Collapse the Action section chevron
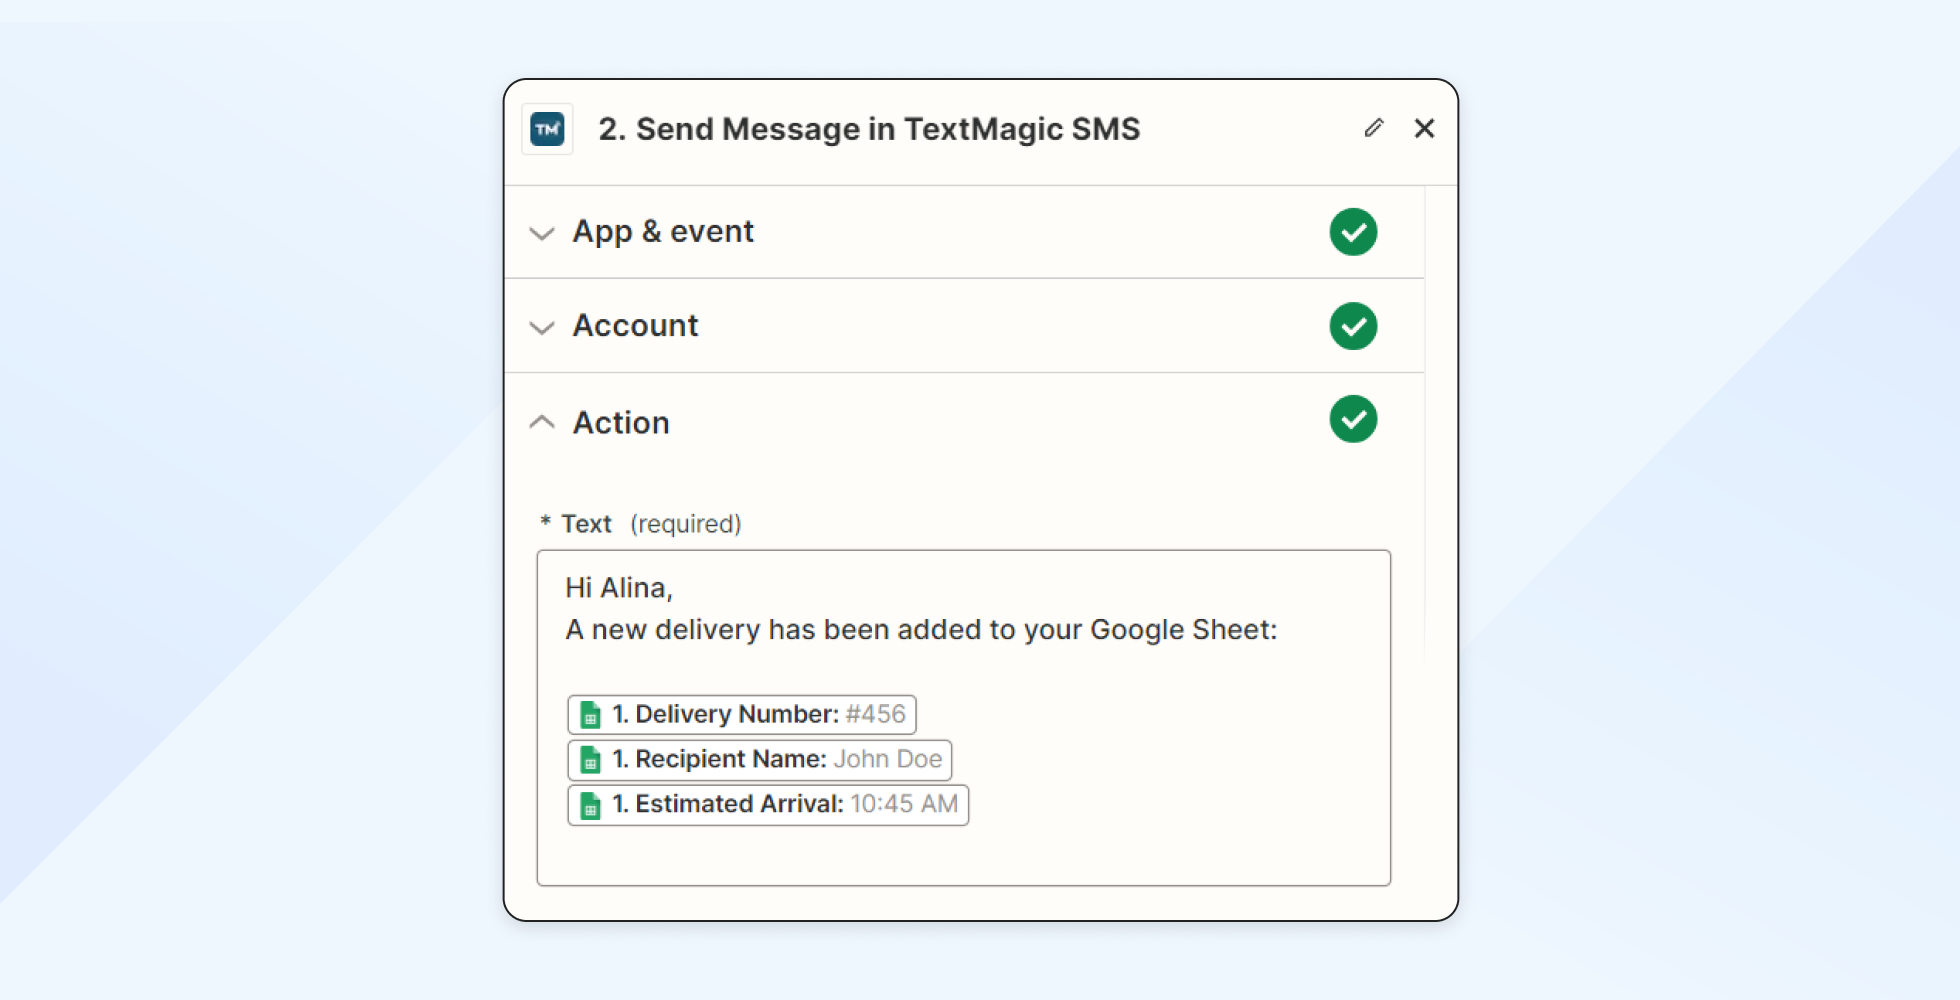This screenshot has height=1000, width=1960. point(542,422)
